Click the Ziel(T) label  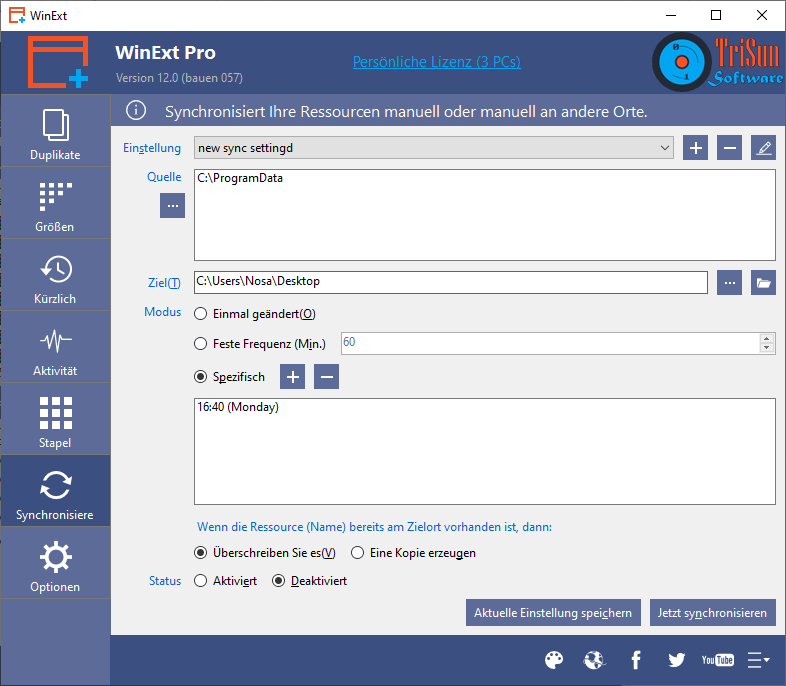point(164,283)
